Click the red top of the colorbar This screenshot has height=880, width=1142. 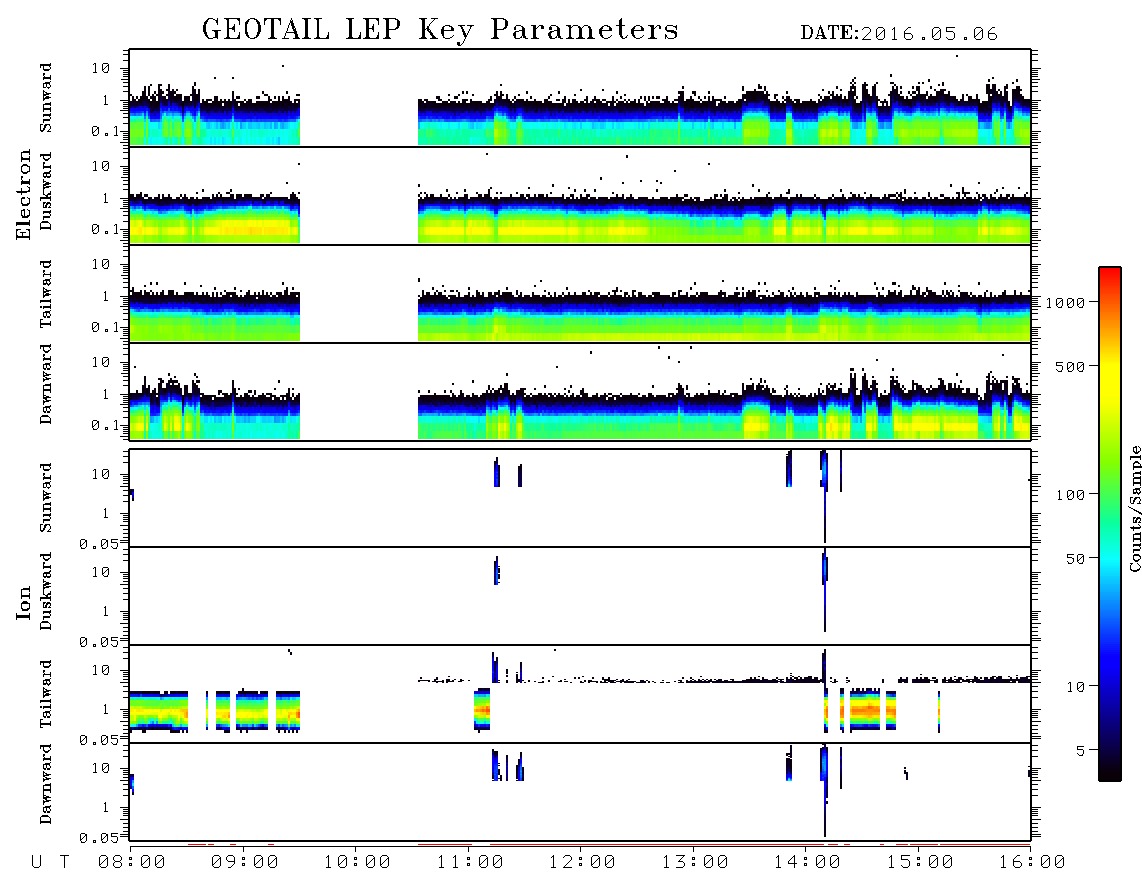[1110, 275]
